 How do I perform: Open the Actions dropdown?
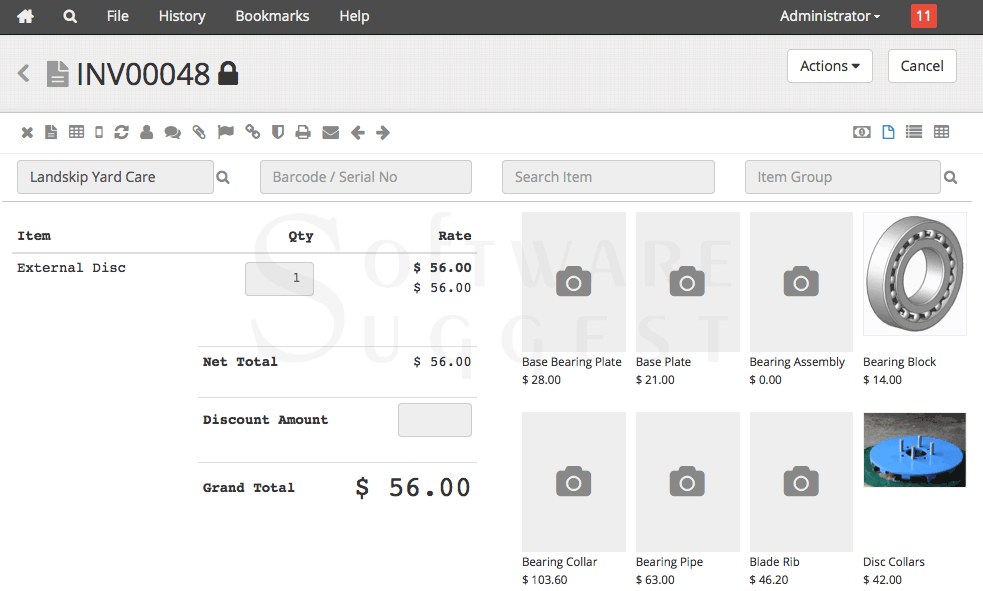(829, 66)
